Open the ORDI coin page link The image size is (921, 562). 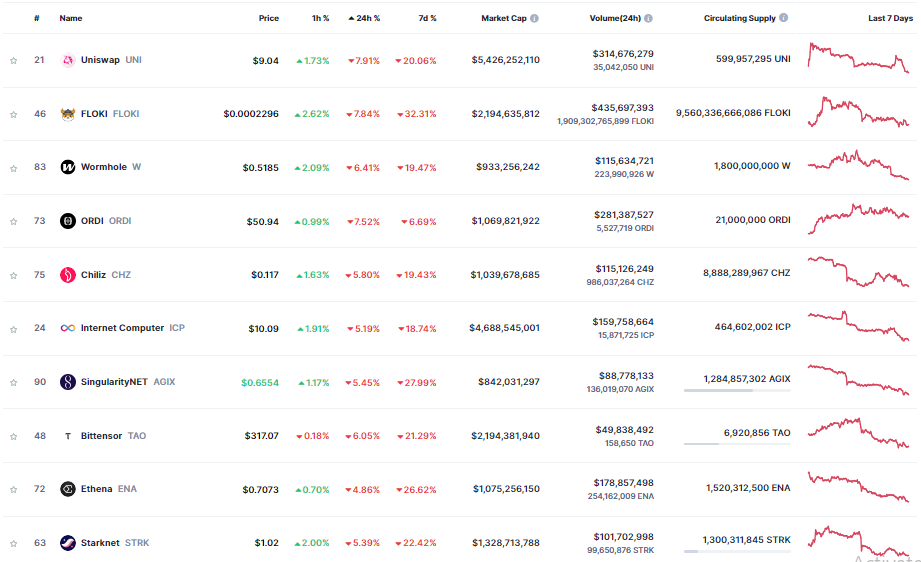point(106,221)
